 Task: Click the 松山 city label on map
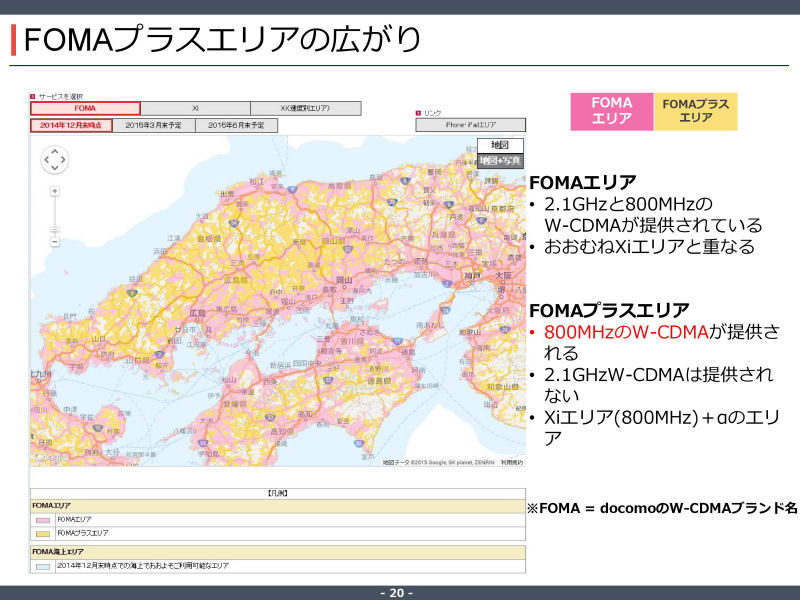click(x=229, y=380)
